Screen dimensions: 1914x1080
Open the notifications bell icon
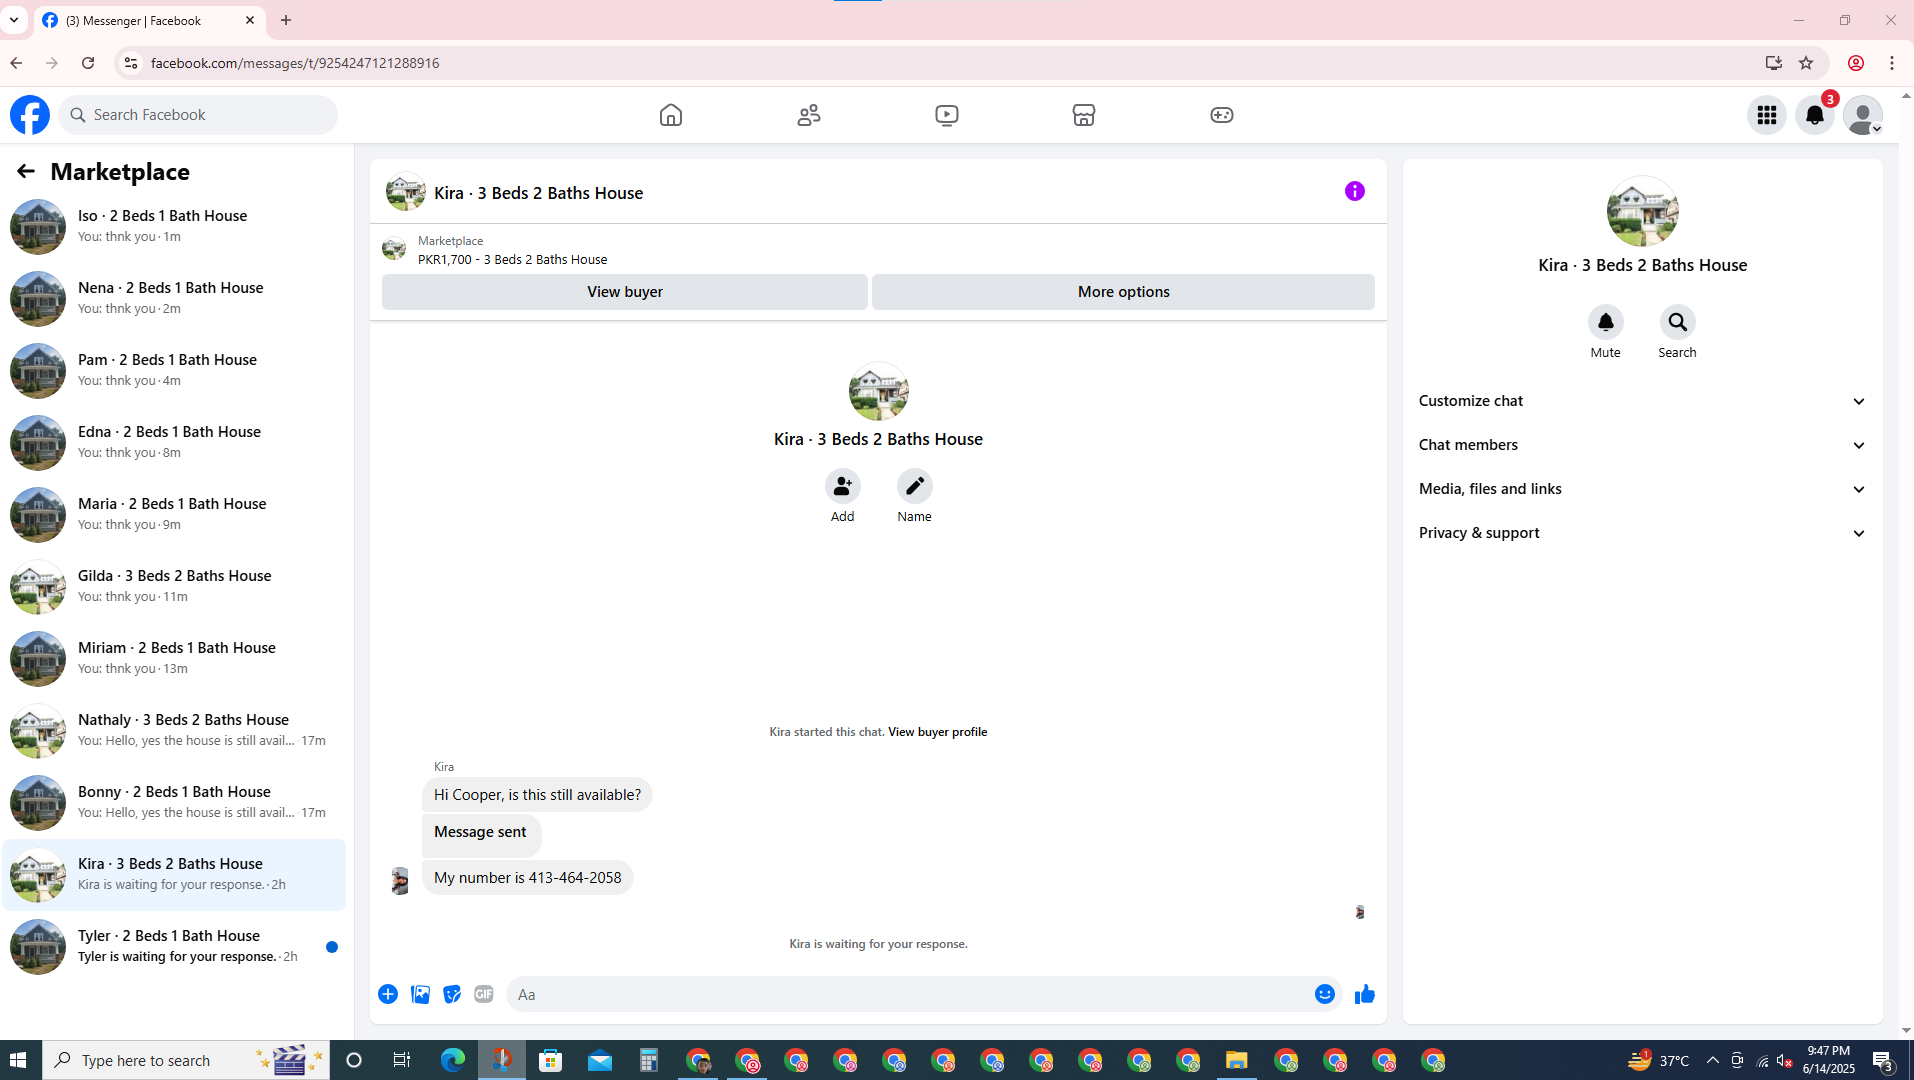click(x=1814, y=115)
